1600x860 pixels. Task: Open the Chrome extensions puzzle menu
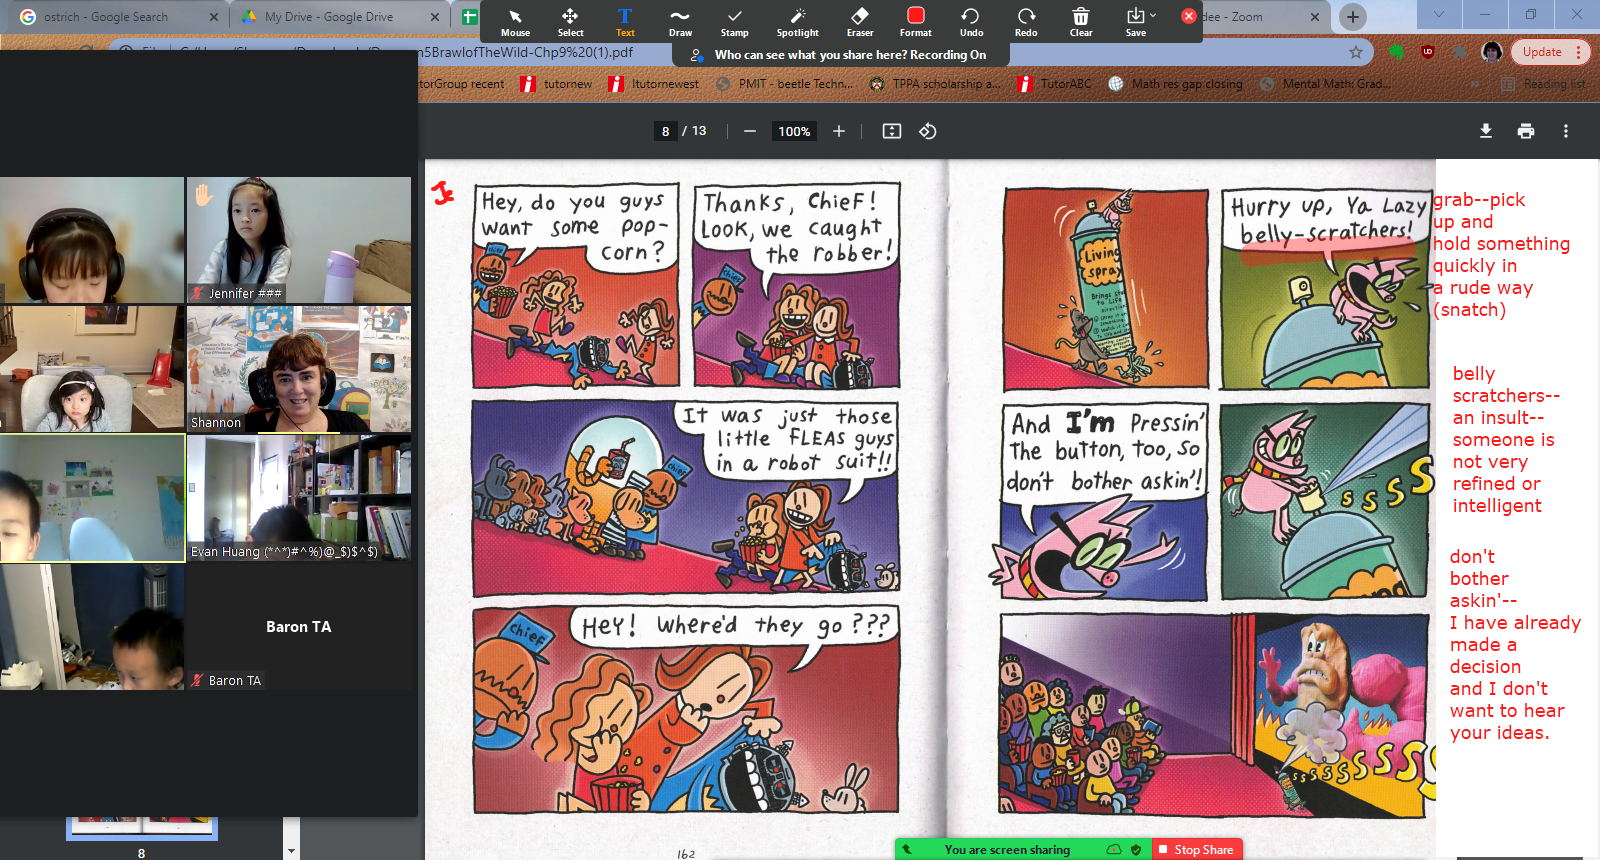1461,52
